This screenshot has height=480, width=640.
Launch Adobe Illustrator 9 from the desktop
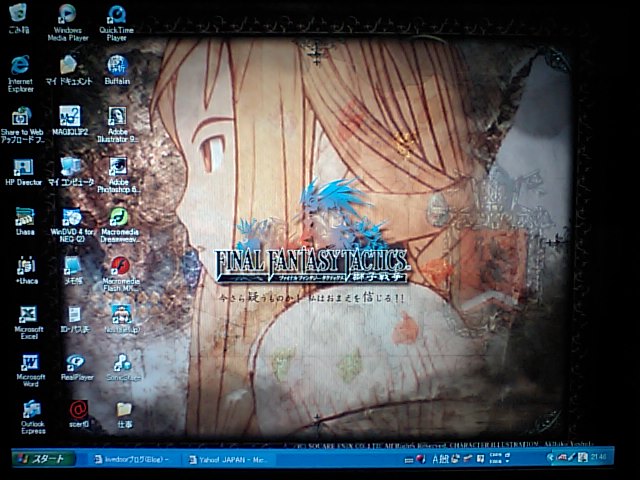pos(118,124)
